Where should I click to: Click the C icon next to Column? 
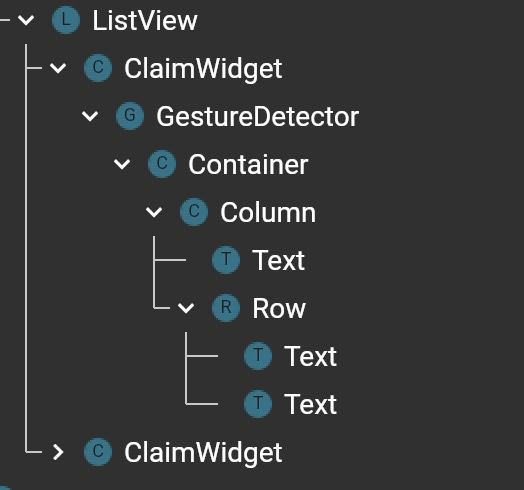(194, 212)
